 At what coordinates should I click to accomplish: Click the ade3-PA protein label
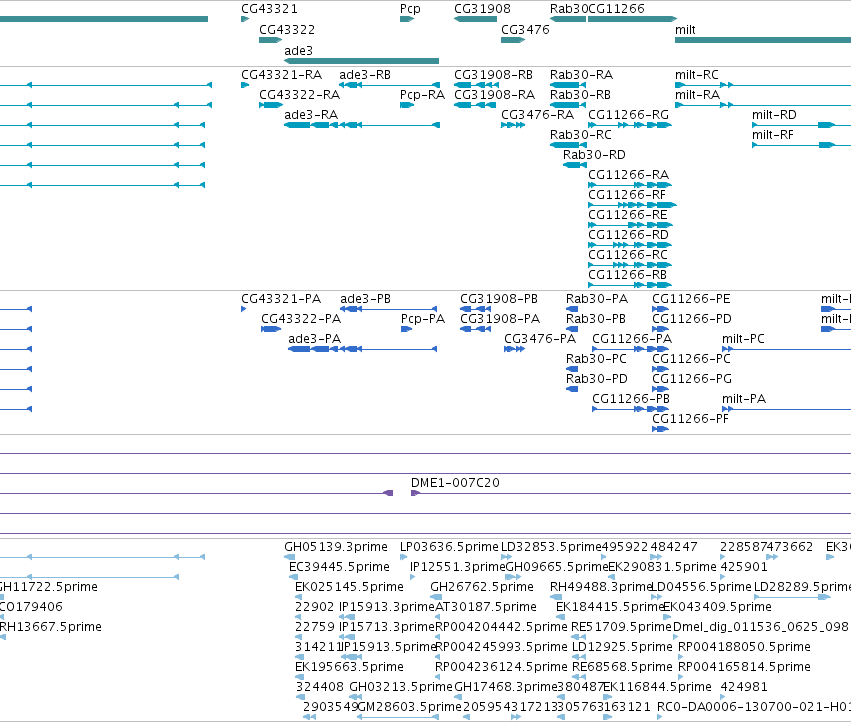[315, 339]
